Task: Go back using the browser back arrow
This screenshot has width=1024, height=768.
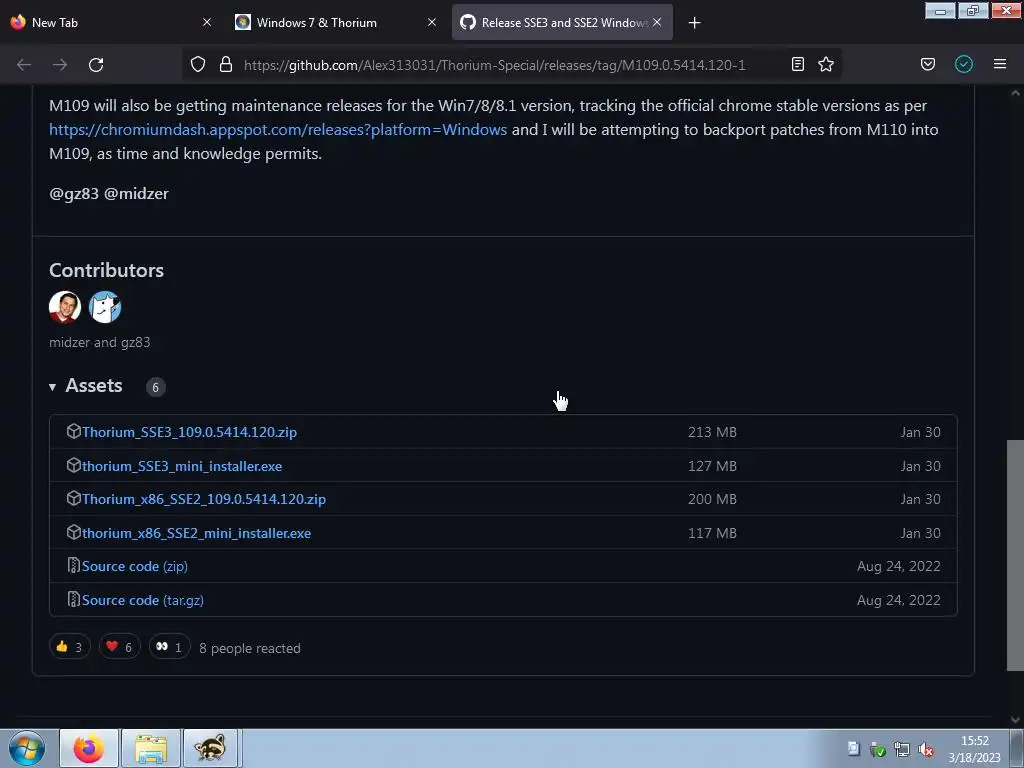Action: point(24,65)
